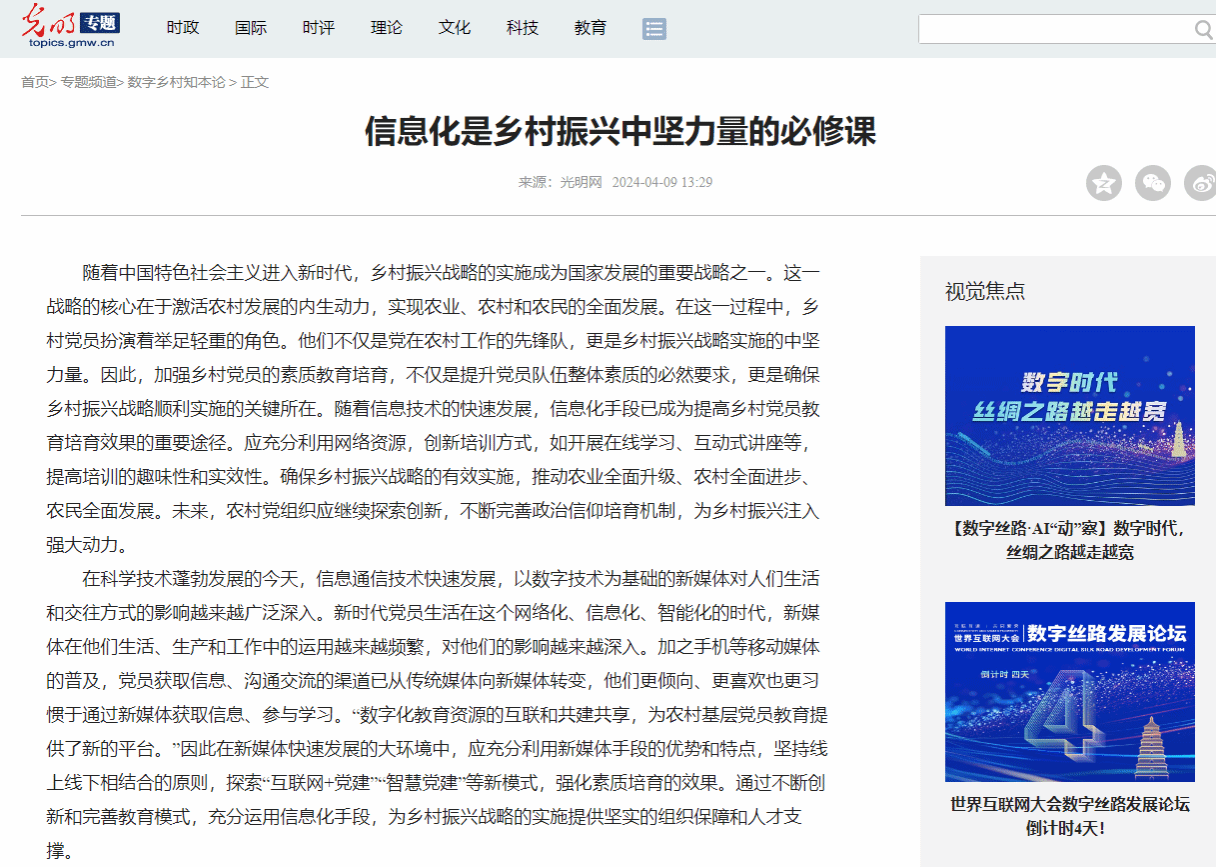Open the more channels list icon

[654, 28]
